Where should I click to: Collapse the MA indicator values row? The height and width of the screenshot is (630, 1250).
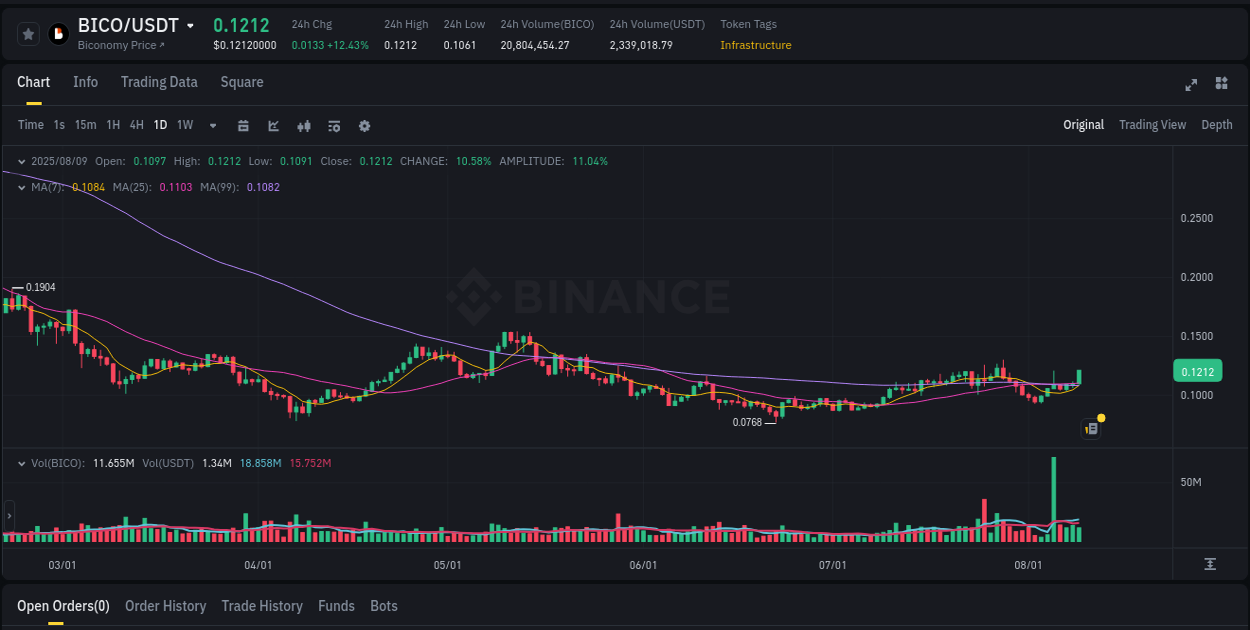coord(22,187)
